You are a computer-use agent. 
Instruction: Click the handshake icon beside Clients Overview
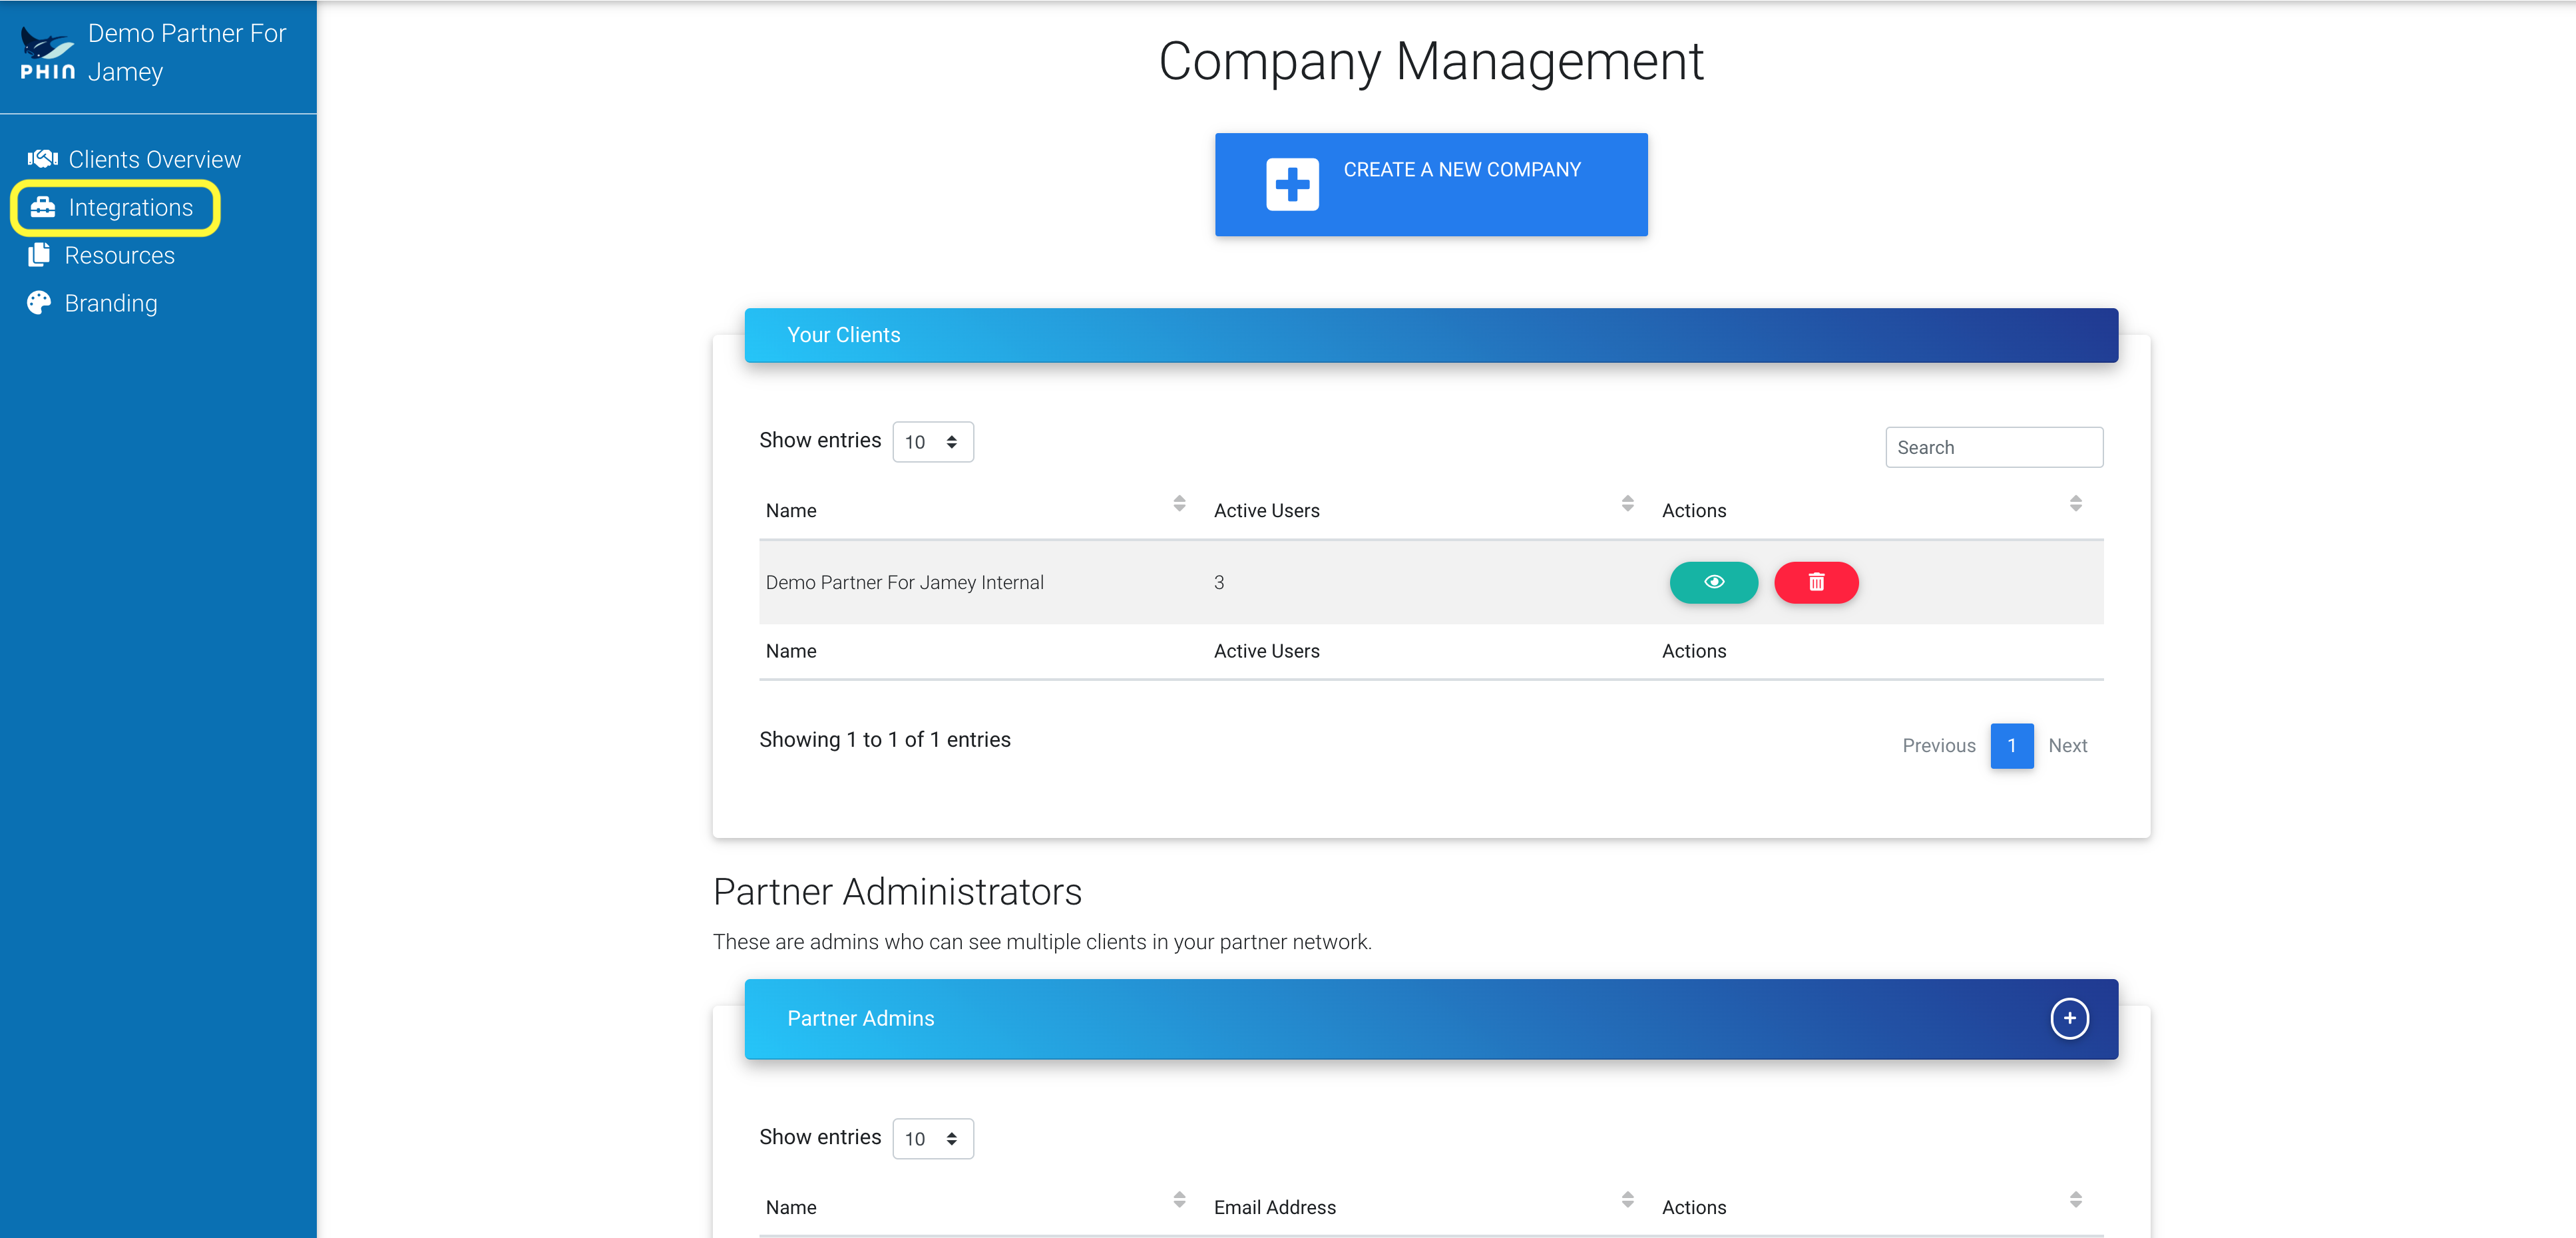coord(42,159)
